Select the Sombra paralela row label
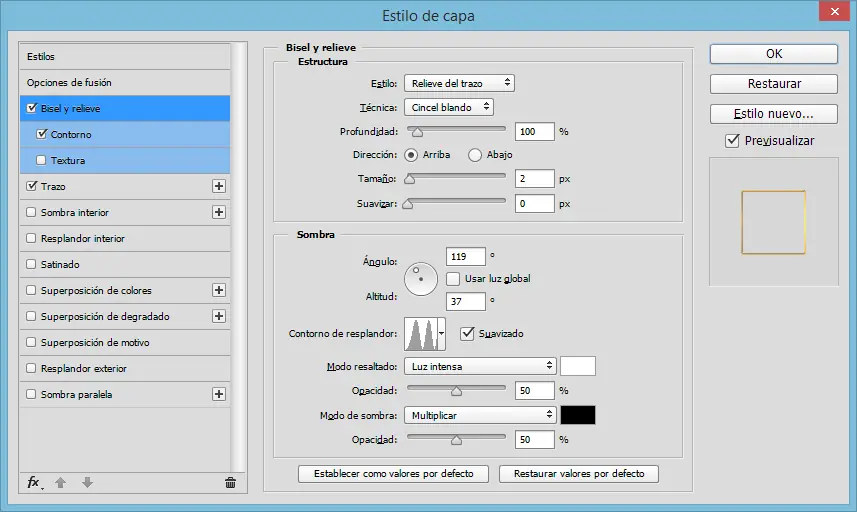 pos(77,395)
